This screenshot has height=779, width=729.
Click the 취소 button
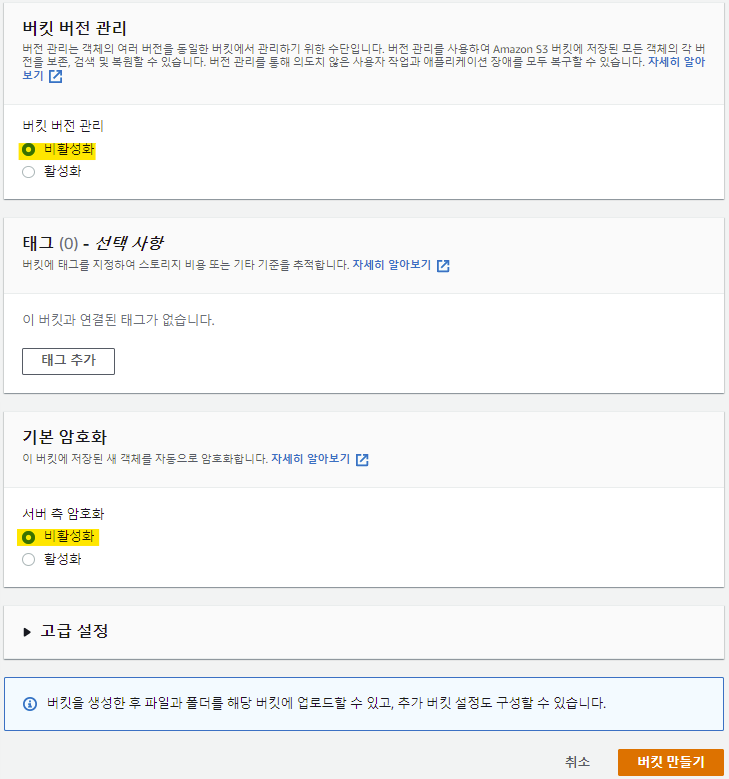pos(577,762)
